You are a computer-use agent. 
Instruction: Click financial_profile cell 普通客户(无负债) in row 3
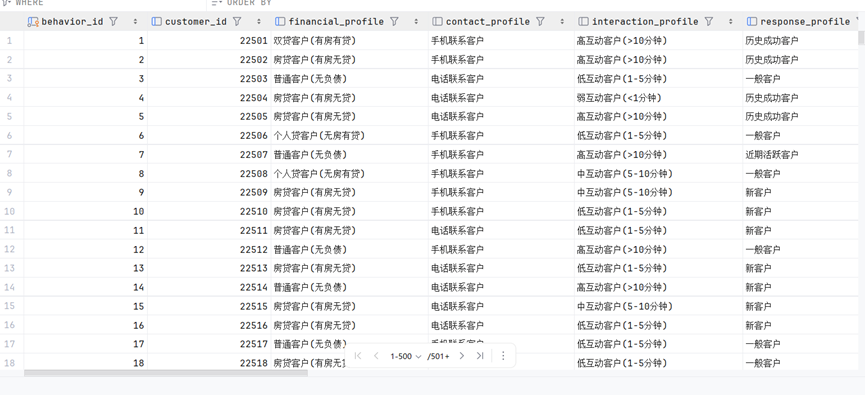(x=349, y=79)
